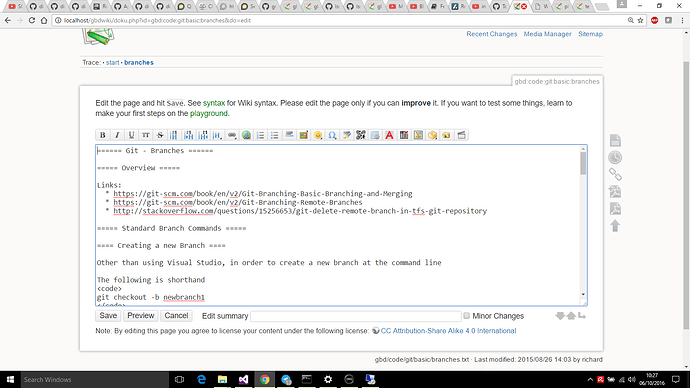Open Old revisions clock icon
The image size is (690, 388).
click(615, 157)
